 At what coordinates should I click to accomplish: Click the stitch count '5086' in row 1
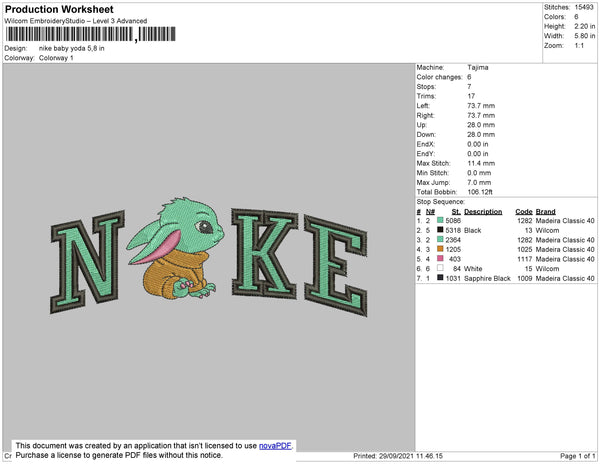(x=453, y=221)
